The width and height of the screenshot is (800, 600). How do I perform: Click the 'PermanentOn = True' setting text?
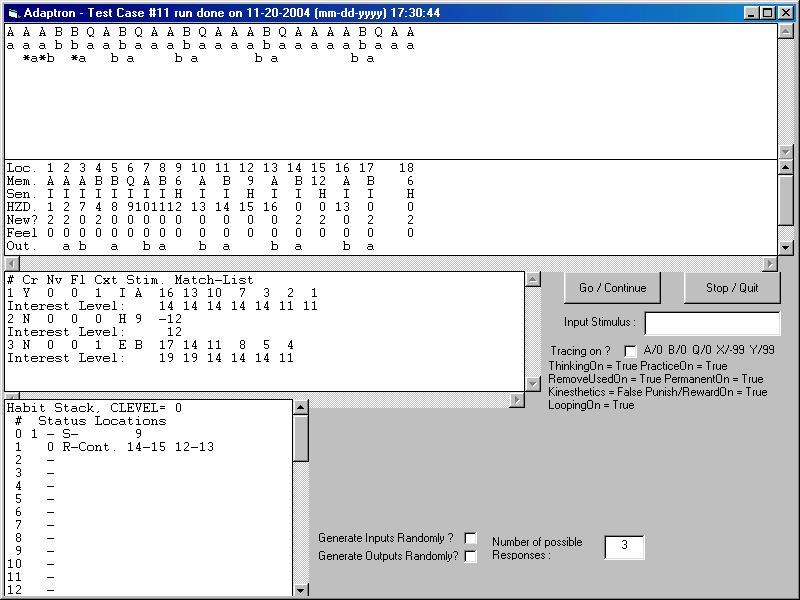click(x=710, y=379)
